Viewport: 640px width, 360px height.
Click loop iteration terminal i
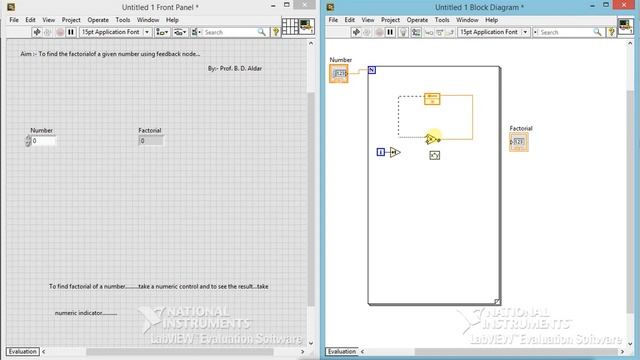pyautogui.click(x=380, y=152)
